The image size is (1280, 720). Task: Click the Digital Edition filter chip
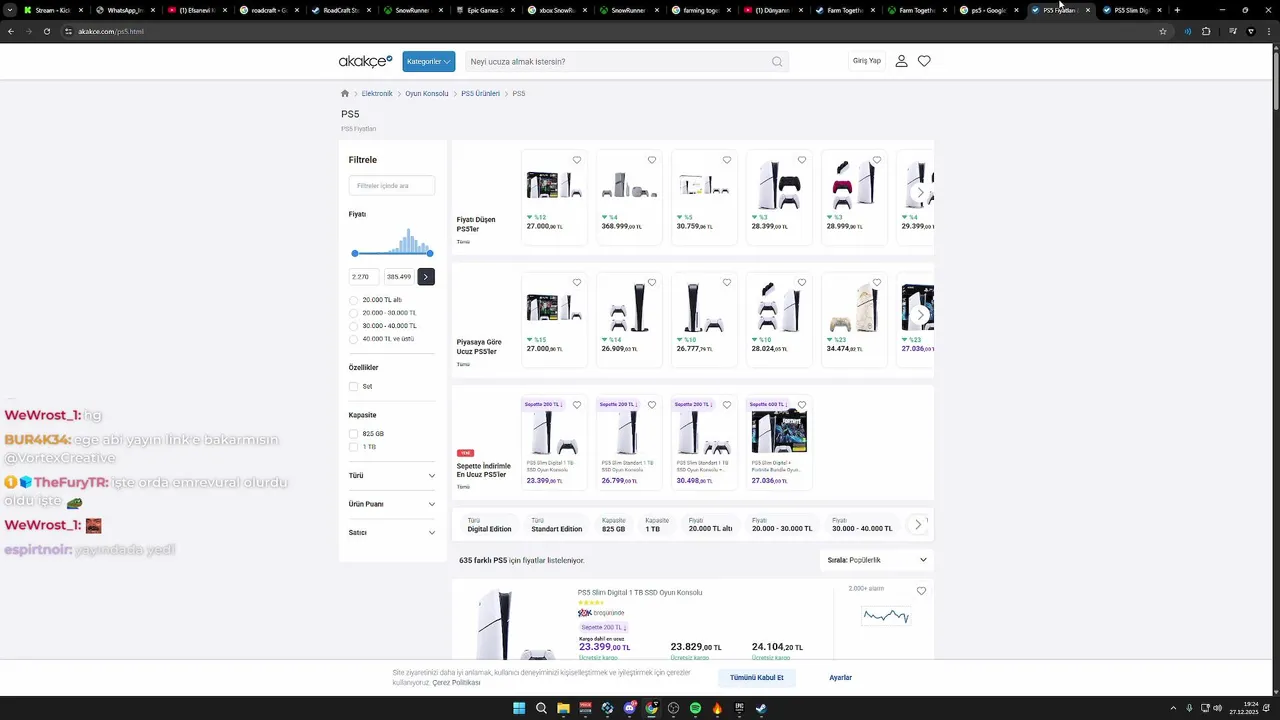(x=489, y=525)
